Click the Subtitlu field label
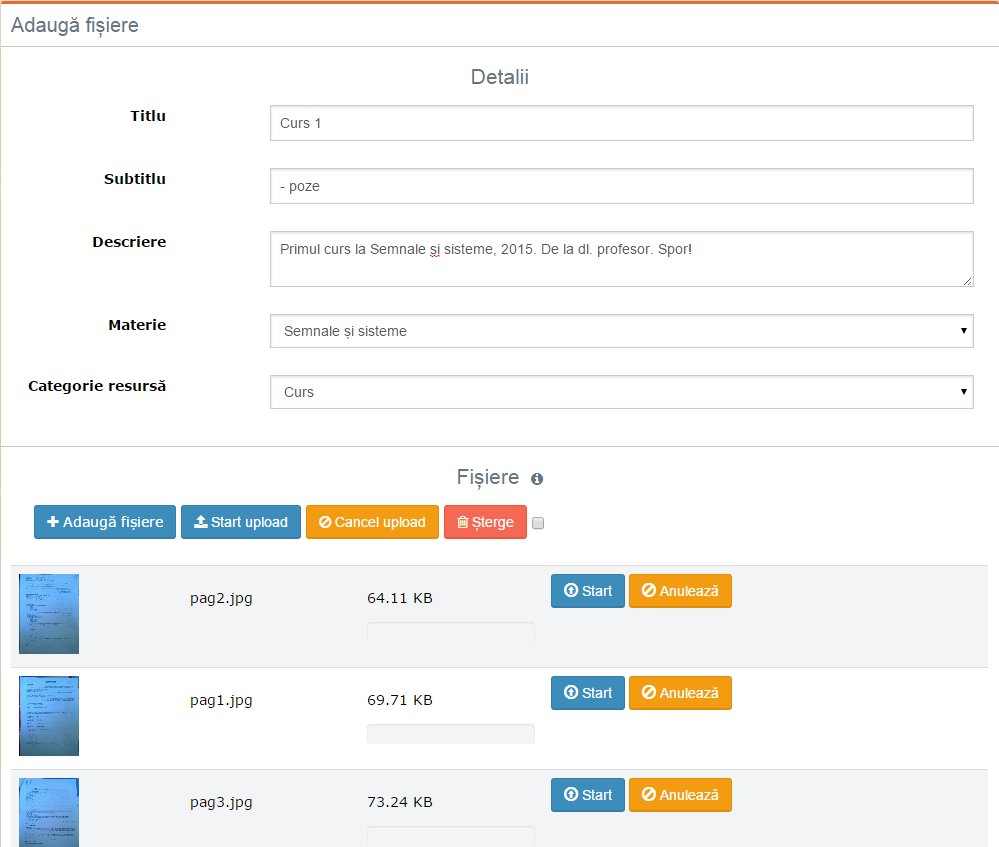The height and width of the screenshot is (847, 999). [x=135, y=179]
